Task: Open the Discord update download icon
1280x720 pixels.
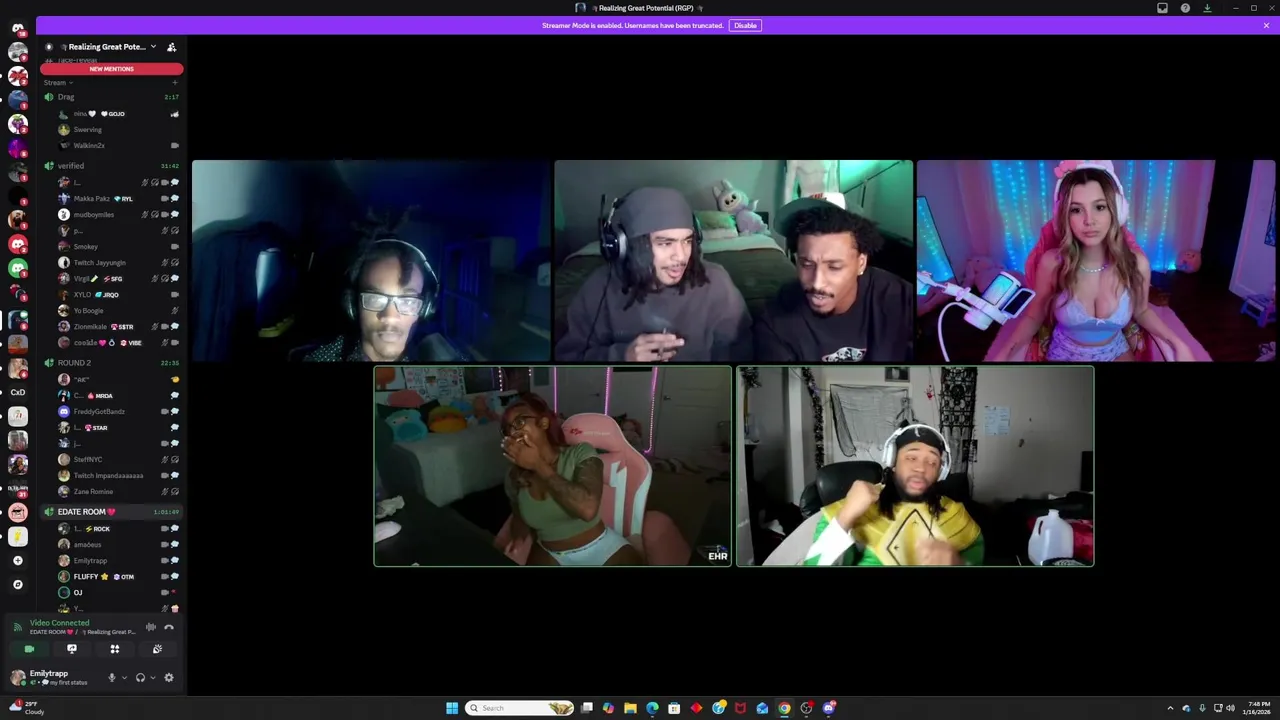Action: pos(1207,8)
